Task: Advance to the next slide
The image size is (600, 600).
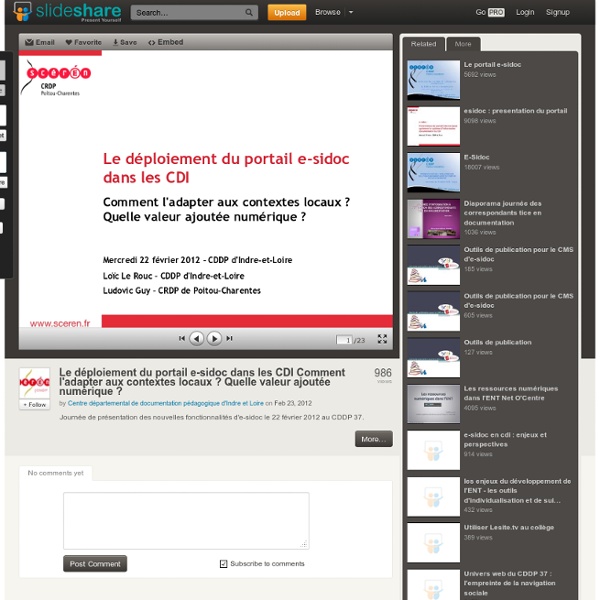Action: [214, 338]
